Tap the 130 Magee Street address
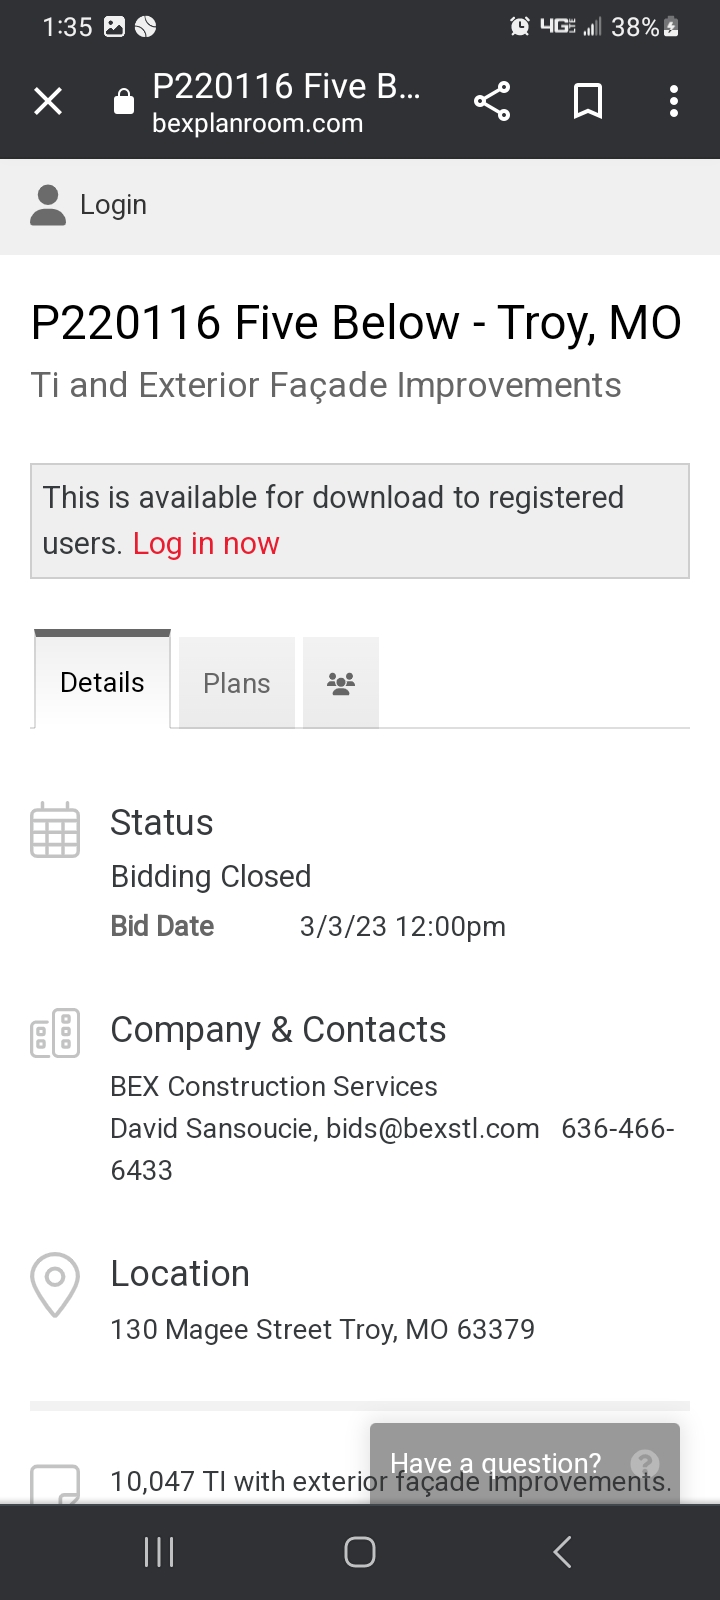The height and width of the screenshot is (1600, 720). coord(322,1329)
